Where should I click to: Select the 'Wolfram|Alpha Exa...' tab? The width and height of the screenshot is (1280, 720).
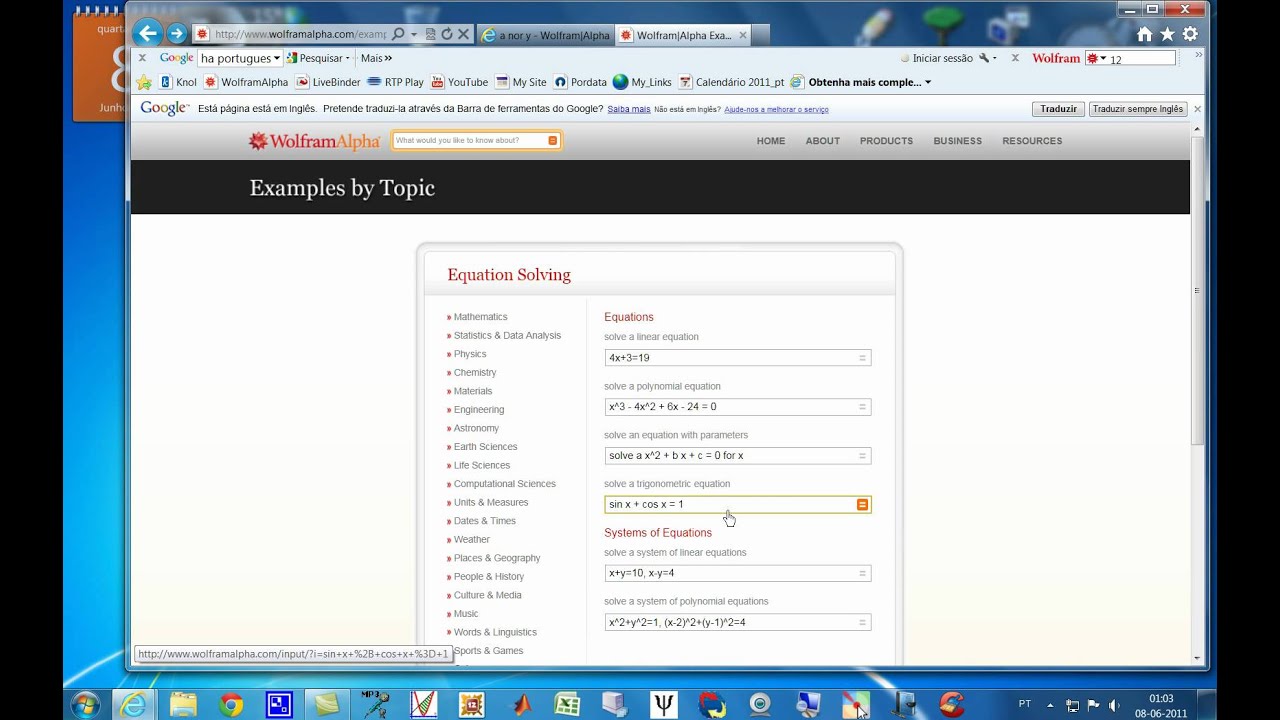(684, 35)
